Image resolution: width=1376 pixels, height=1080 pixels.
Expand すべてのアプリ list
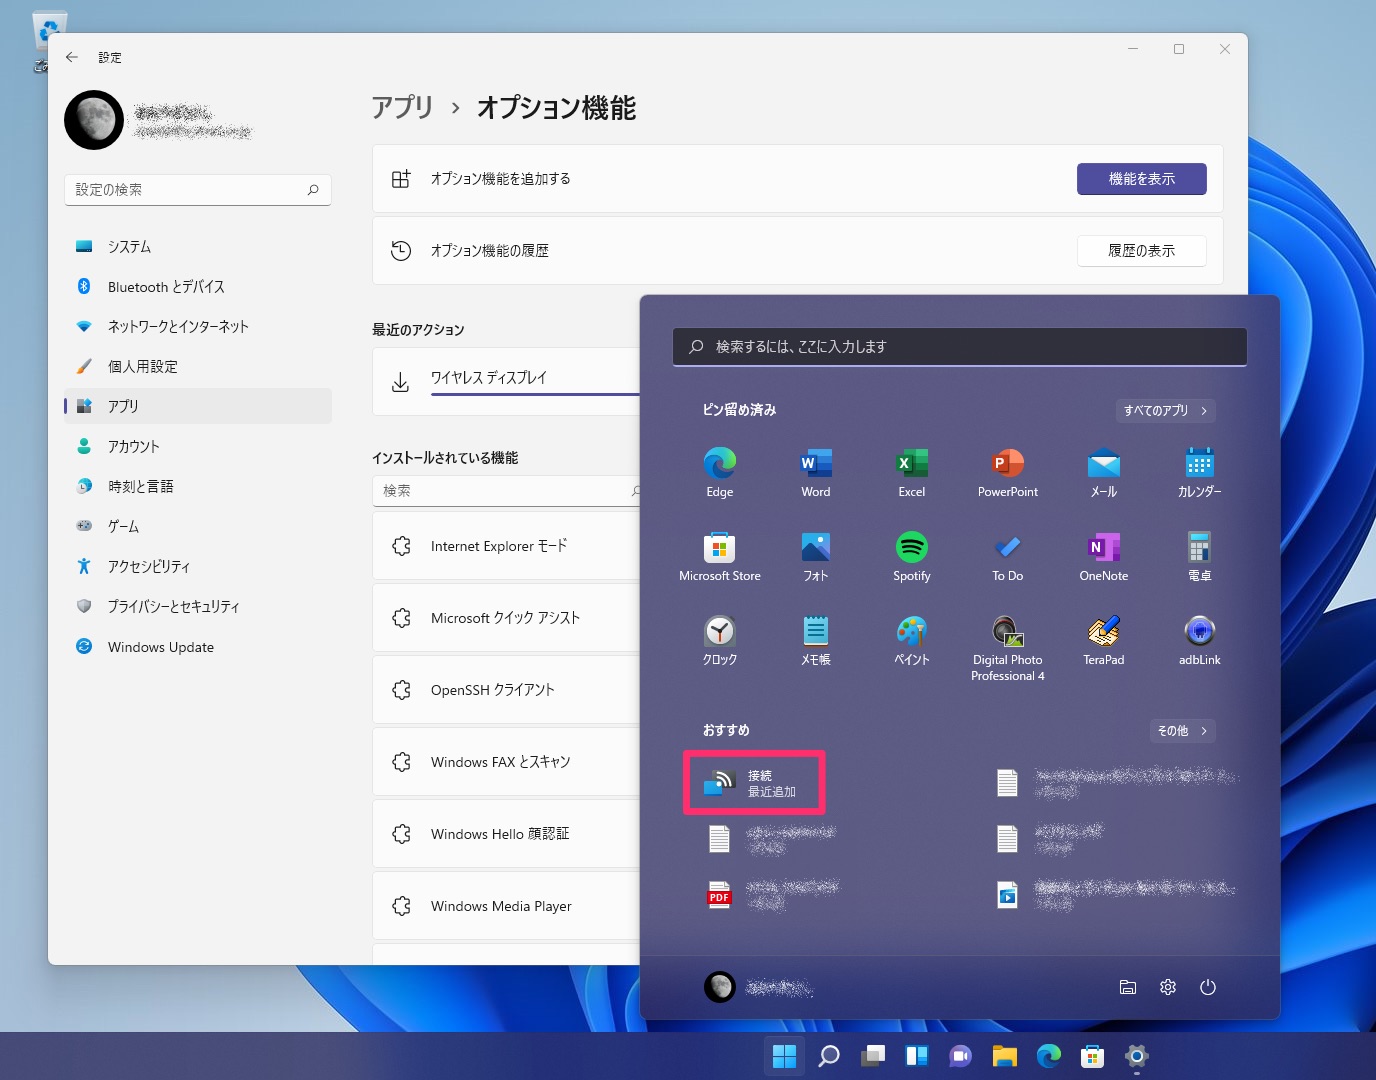(x=1165, y=410)
